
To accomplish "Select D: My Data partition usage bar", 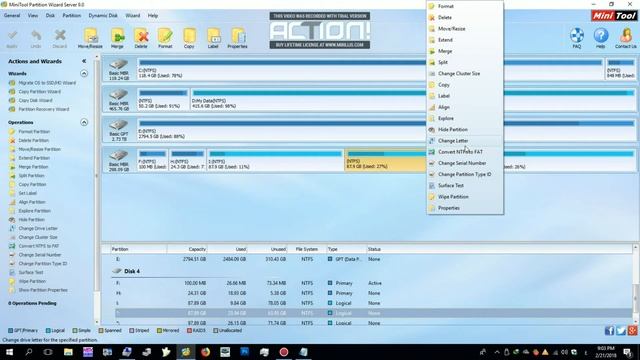I will point(413,93).
